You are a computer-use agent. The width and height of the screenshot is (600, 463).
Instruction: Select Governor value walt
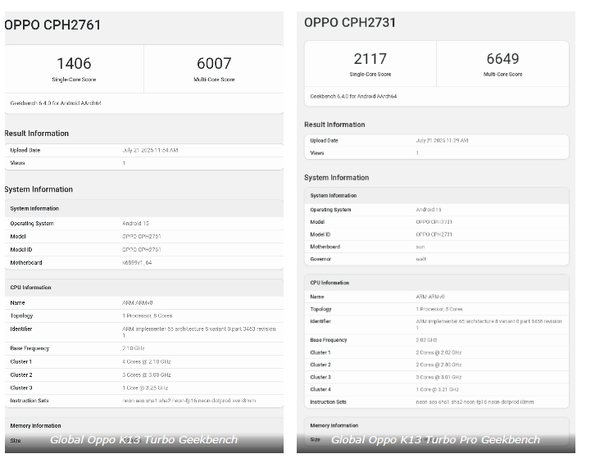(421, 259)
